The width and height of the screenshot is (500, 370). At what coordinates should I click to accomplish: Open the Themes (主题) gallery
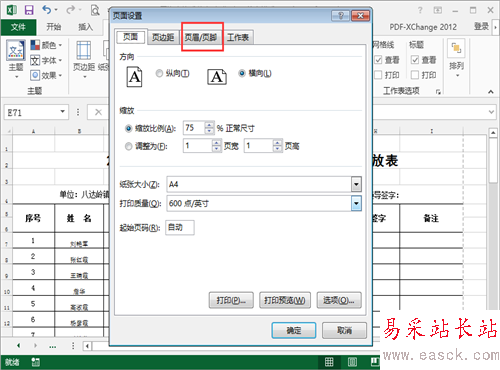16,59
